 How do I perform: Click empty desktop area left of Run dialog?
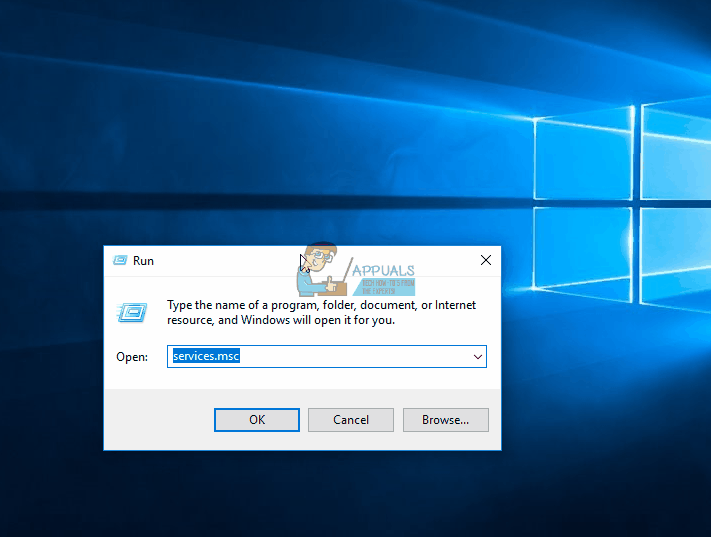click(50, 350)
